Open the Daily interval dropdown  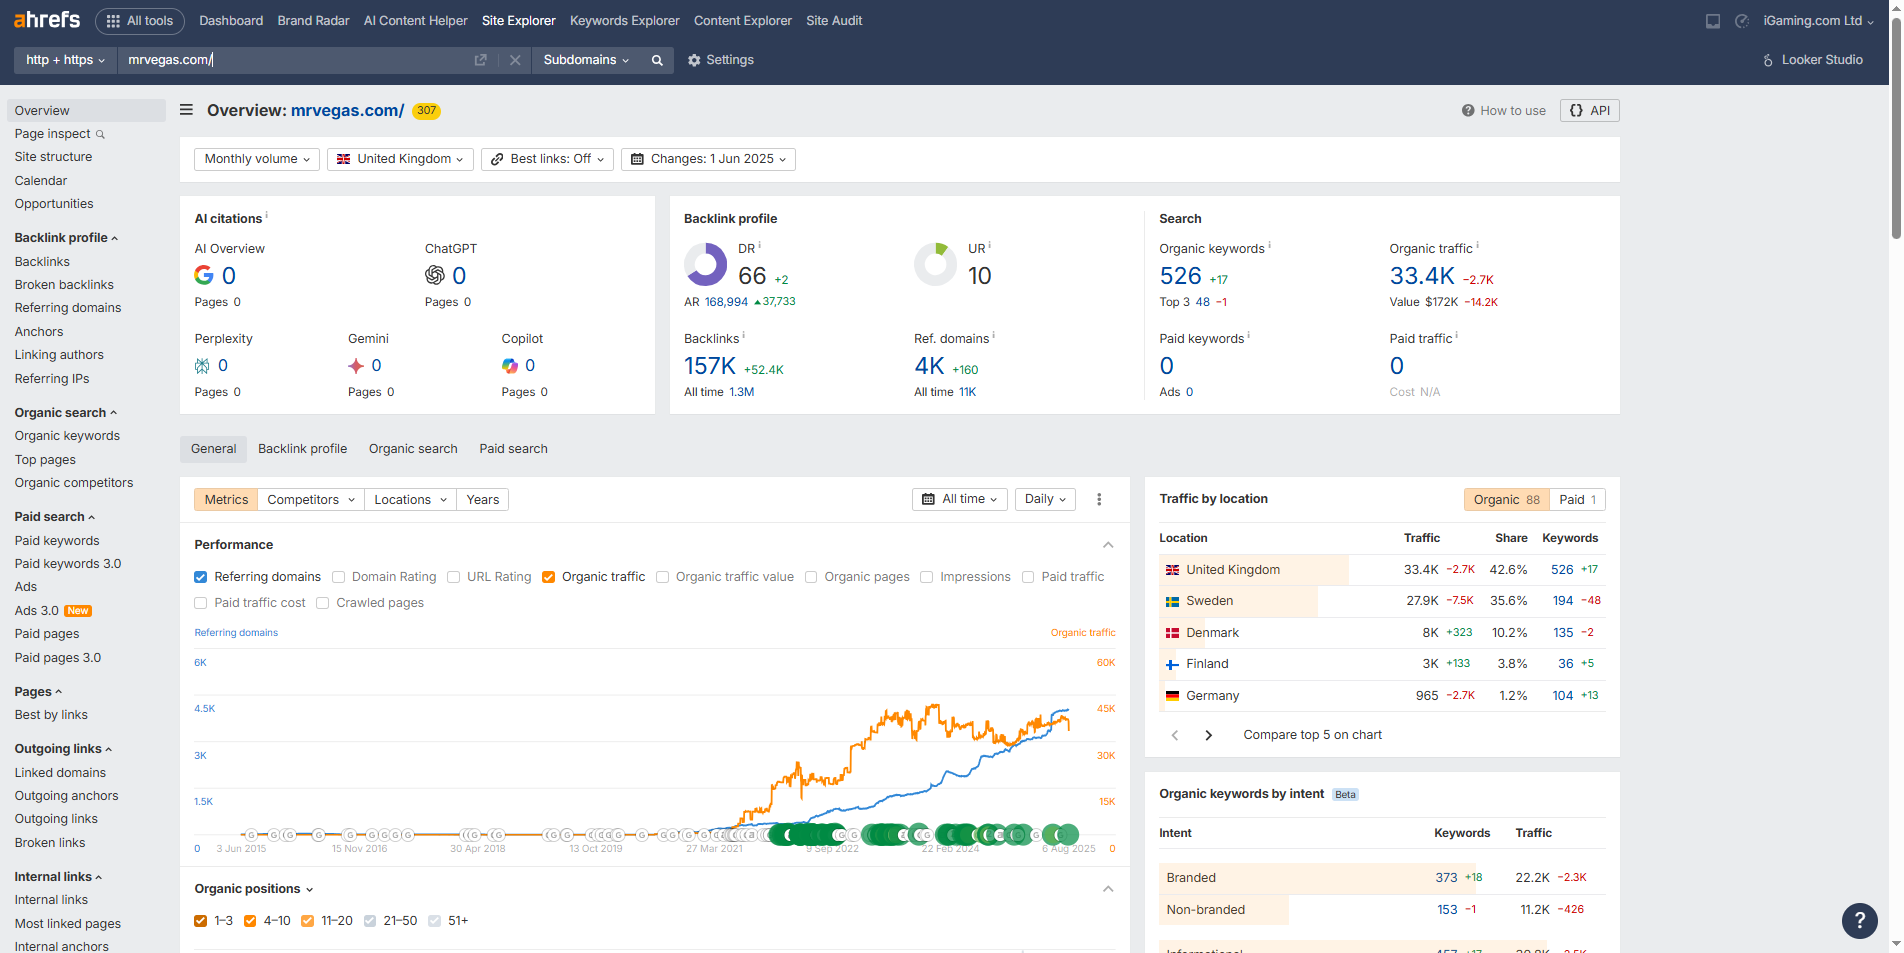coord(1045,499)
